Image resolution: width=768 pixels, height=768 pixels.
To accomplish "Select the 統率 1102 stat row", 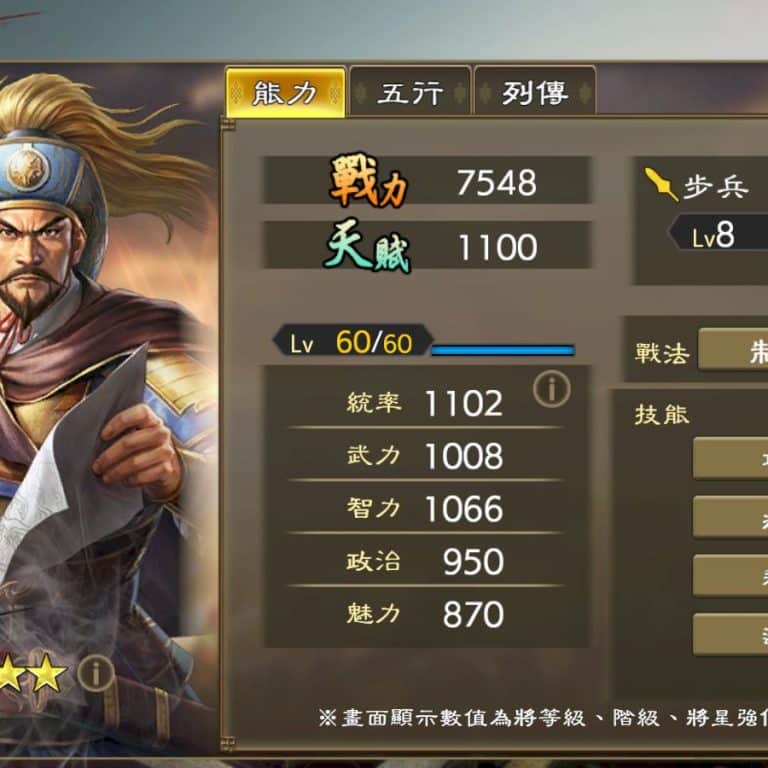I will coord(424,403).
